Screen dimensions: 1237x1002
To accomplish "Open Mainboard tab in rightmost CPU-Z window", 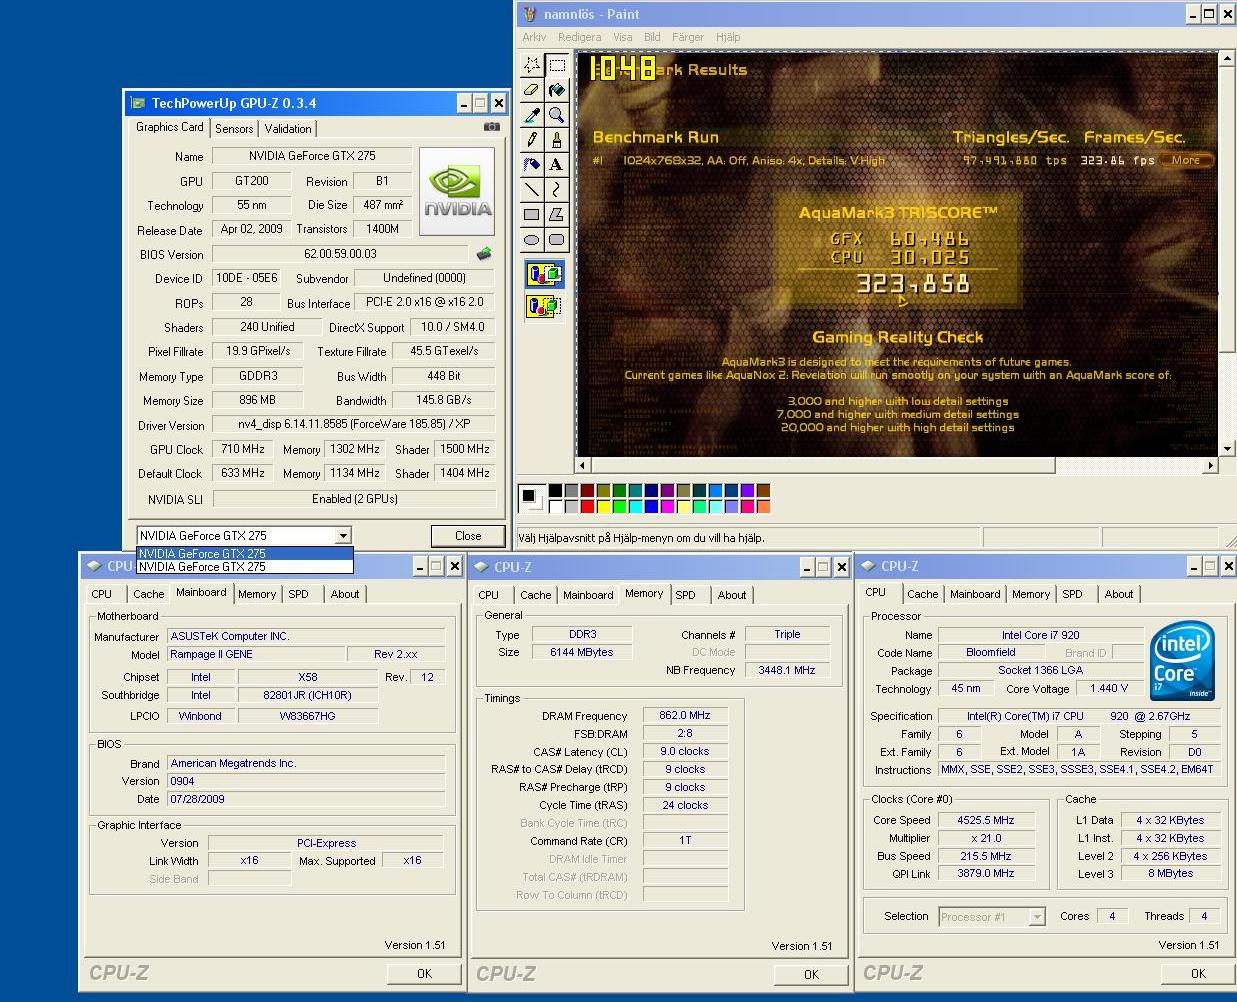I will (975, 594).
